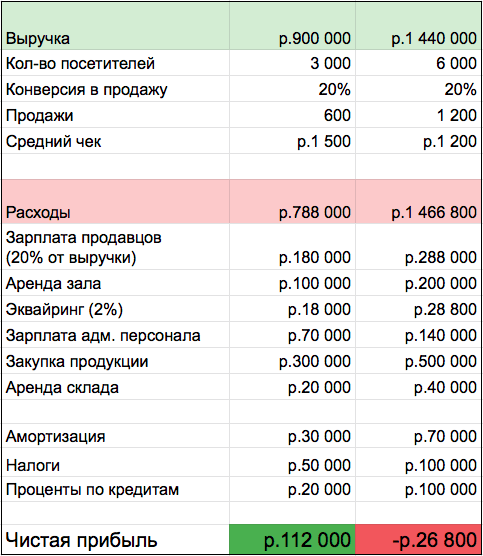
Task: Click the red -р.26 800 profit cell
Action: [418, 539]
